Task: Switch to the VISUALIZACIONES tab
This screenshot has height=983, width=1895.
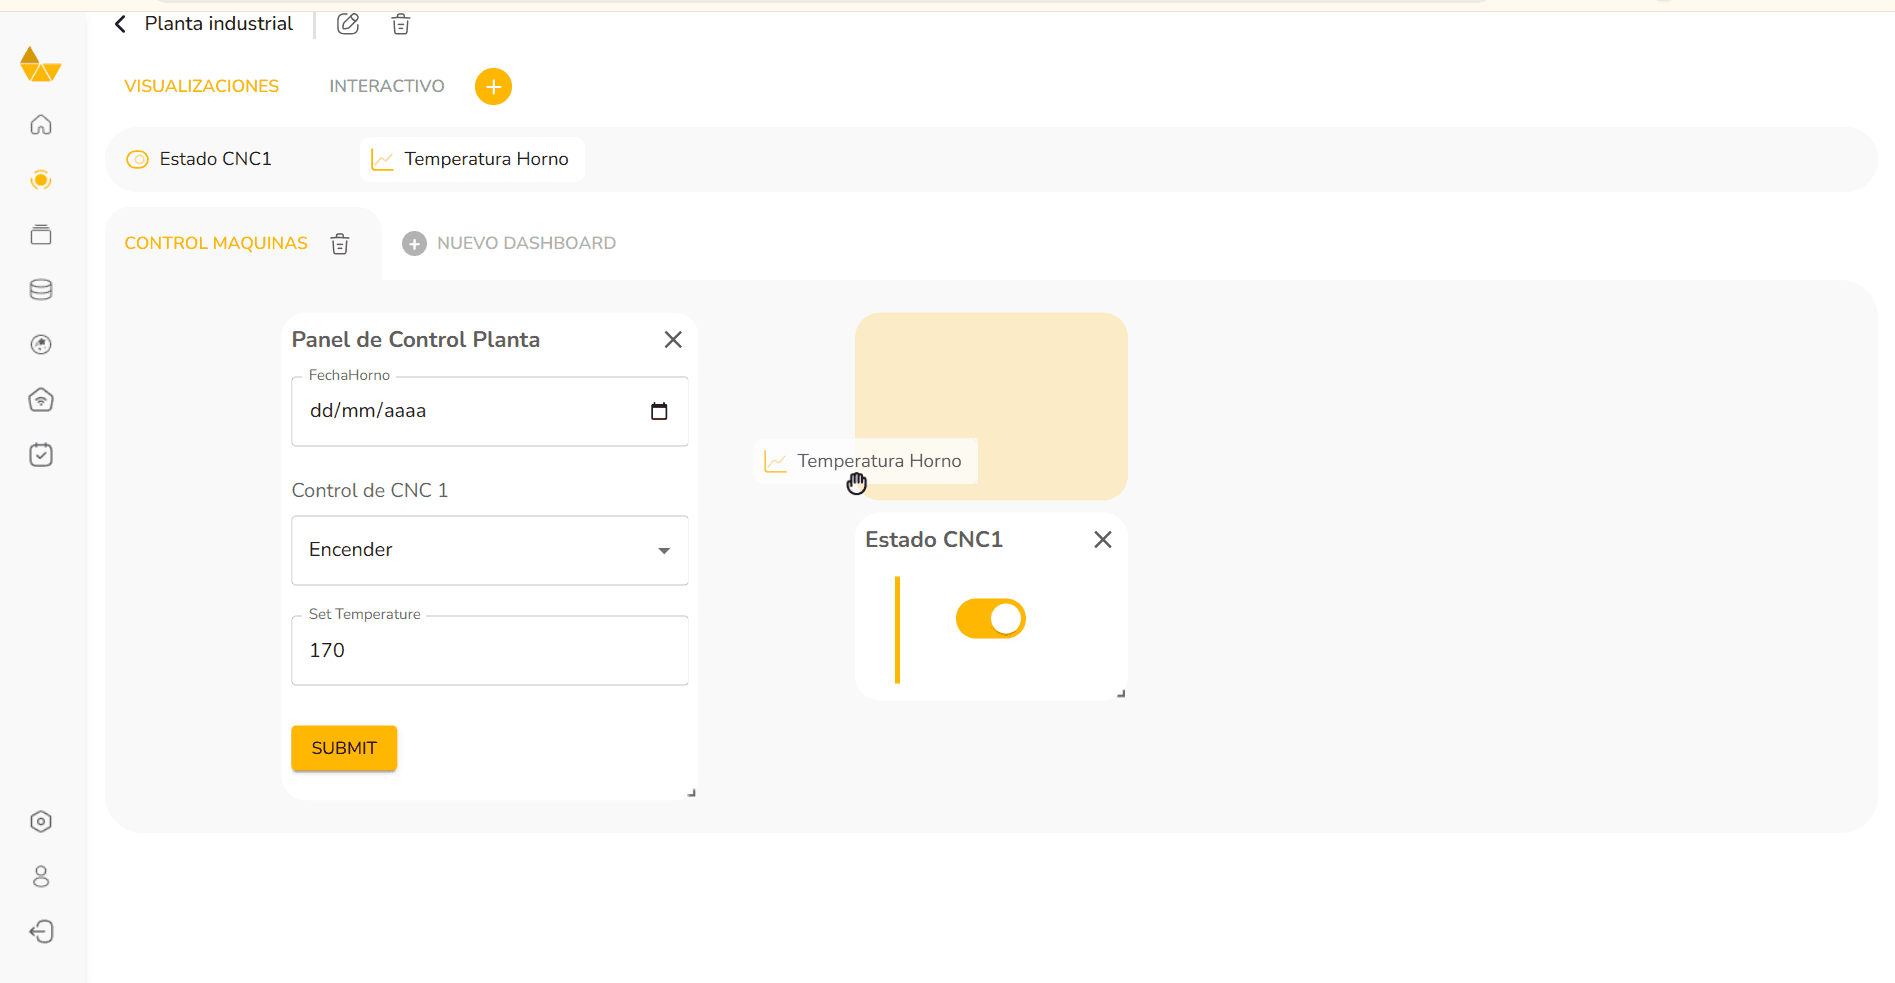Action: [201, 86]
